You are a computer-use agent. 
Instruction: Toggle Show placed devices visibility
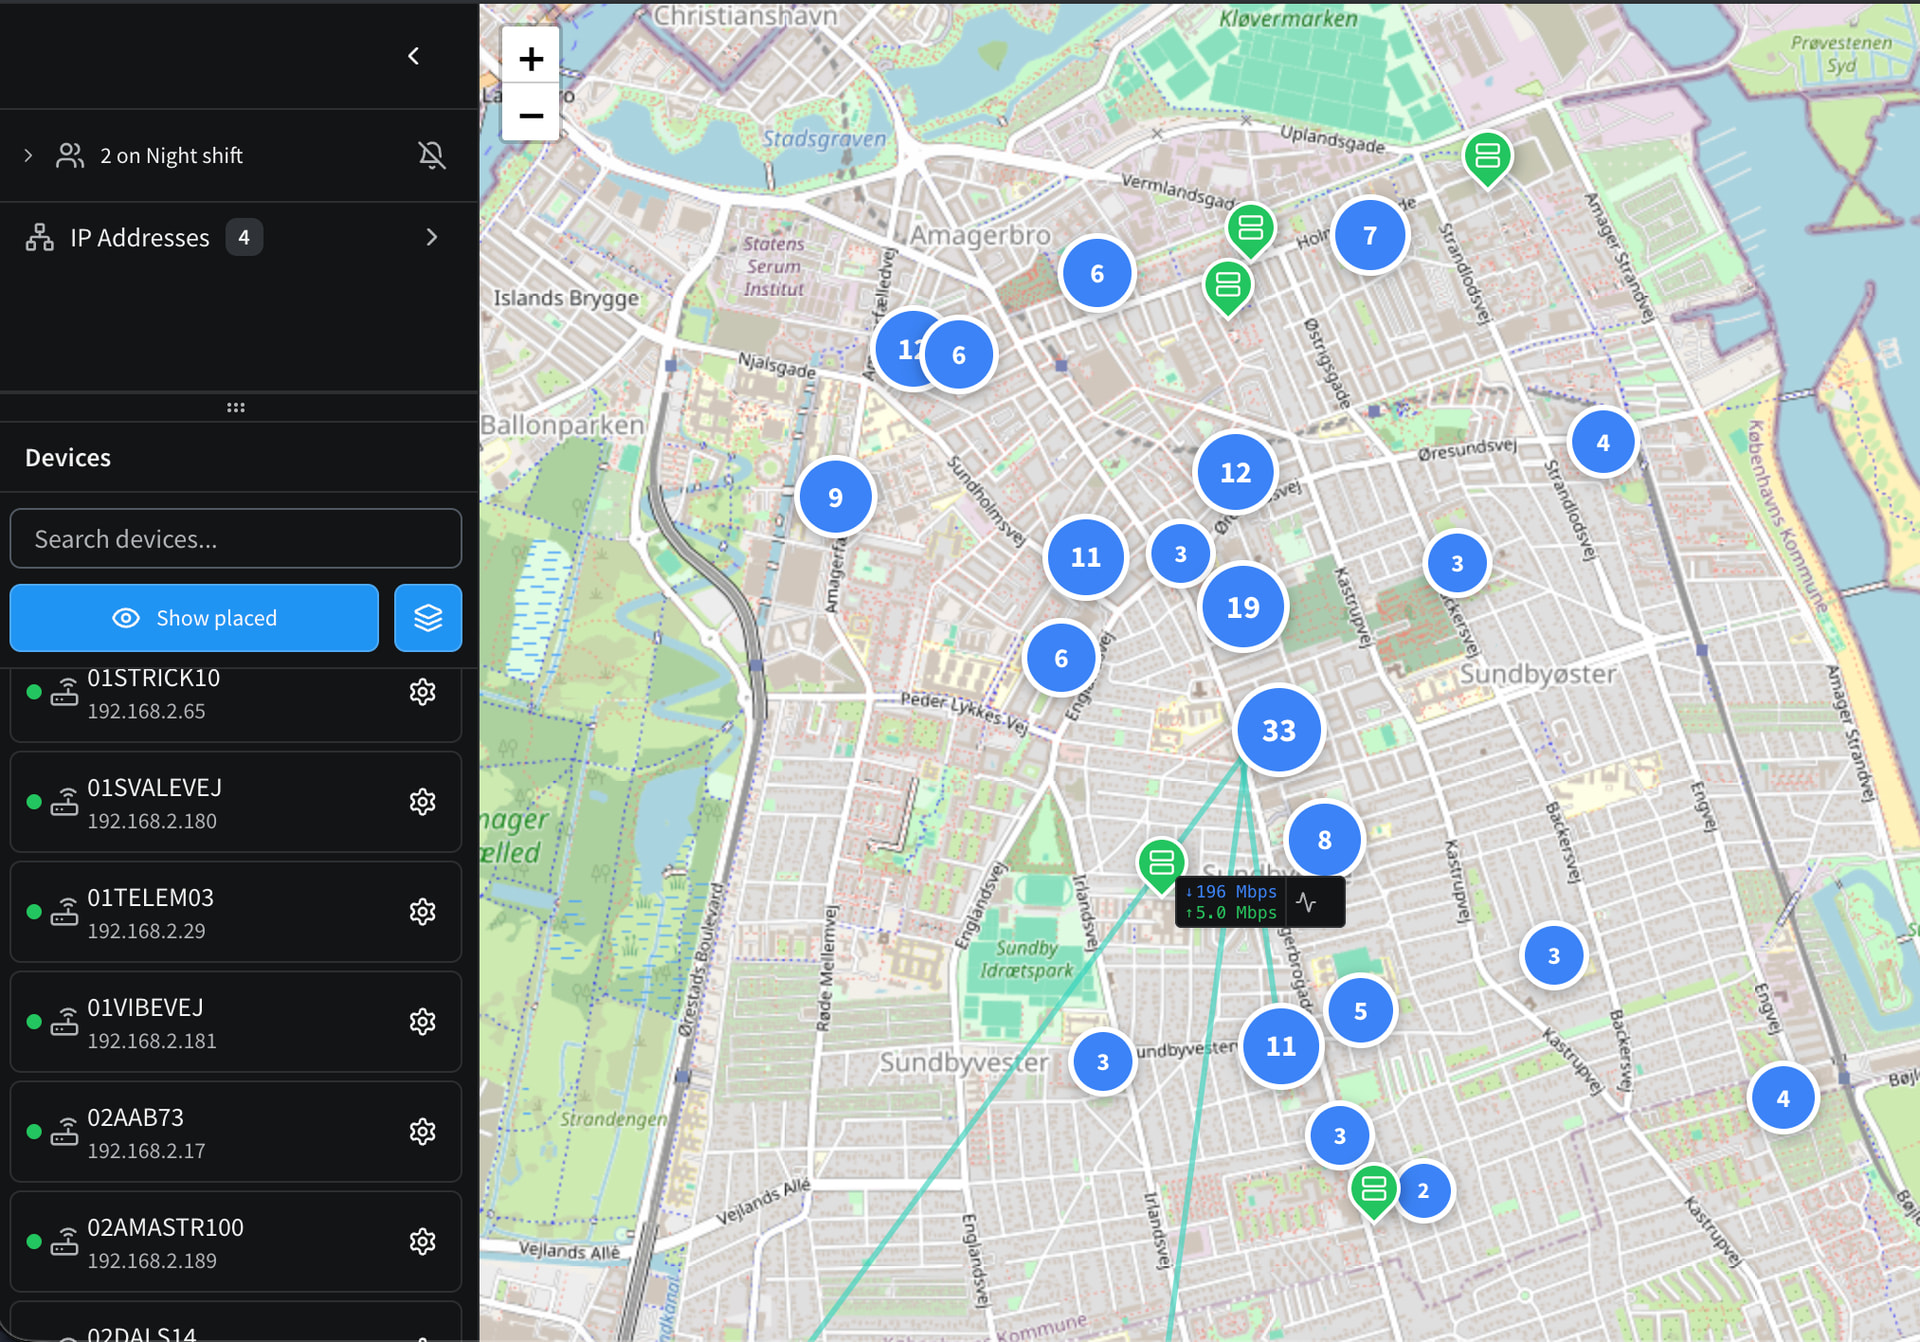point(194,618)
